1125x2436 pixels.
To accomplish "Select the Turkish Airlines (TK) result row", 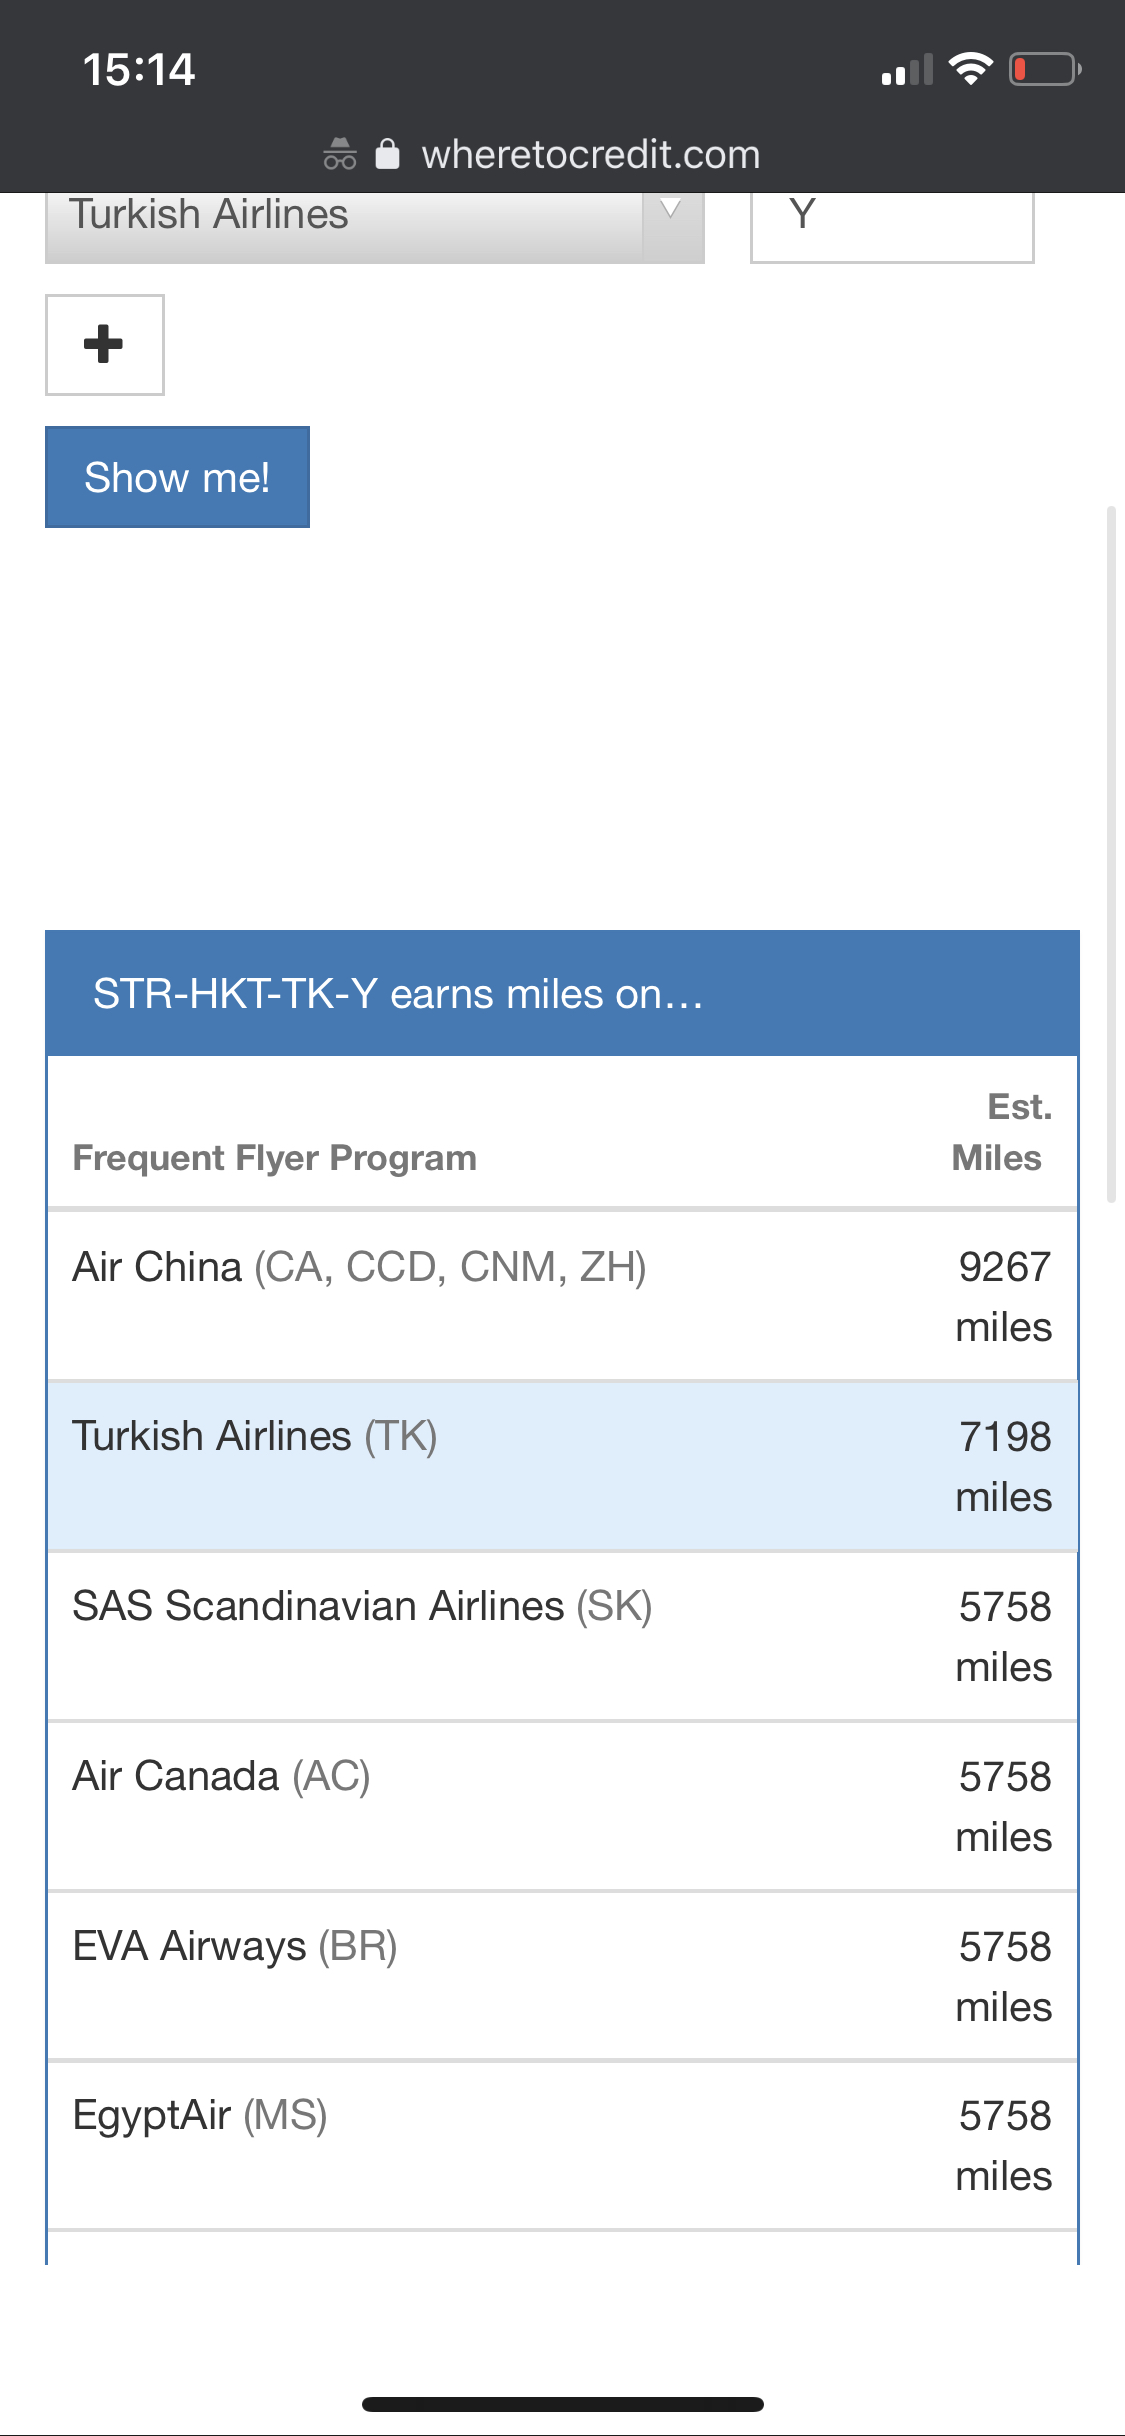I will click(562, 1466).
